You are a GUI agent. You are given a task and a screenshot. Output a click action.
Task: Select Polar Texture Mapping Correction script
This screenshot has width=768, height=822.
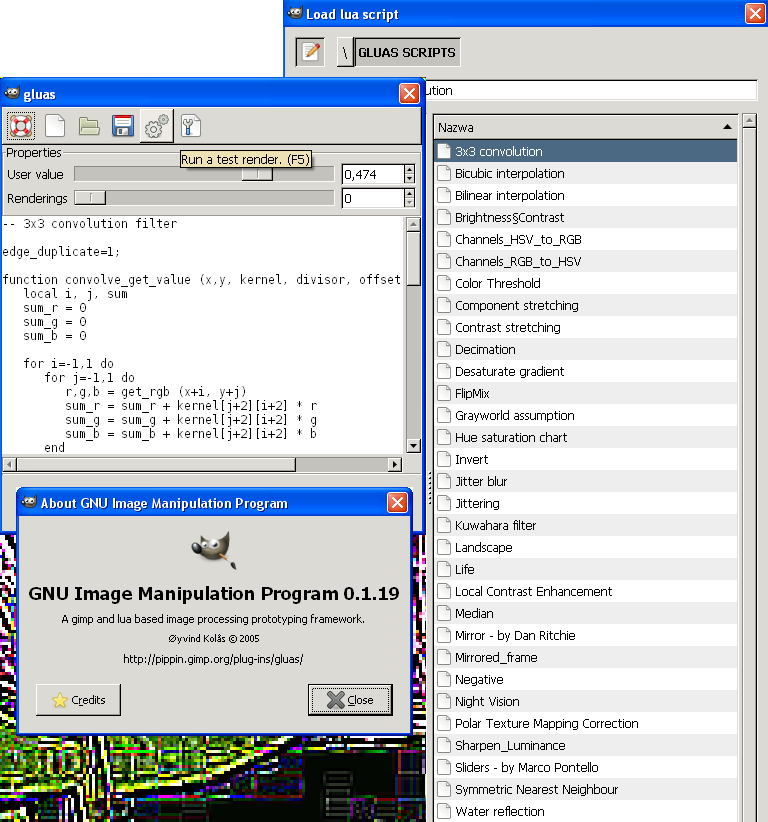585,724
